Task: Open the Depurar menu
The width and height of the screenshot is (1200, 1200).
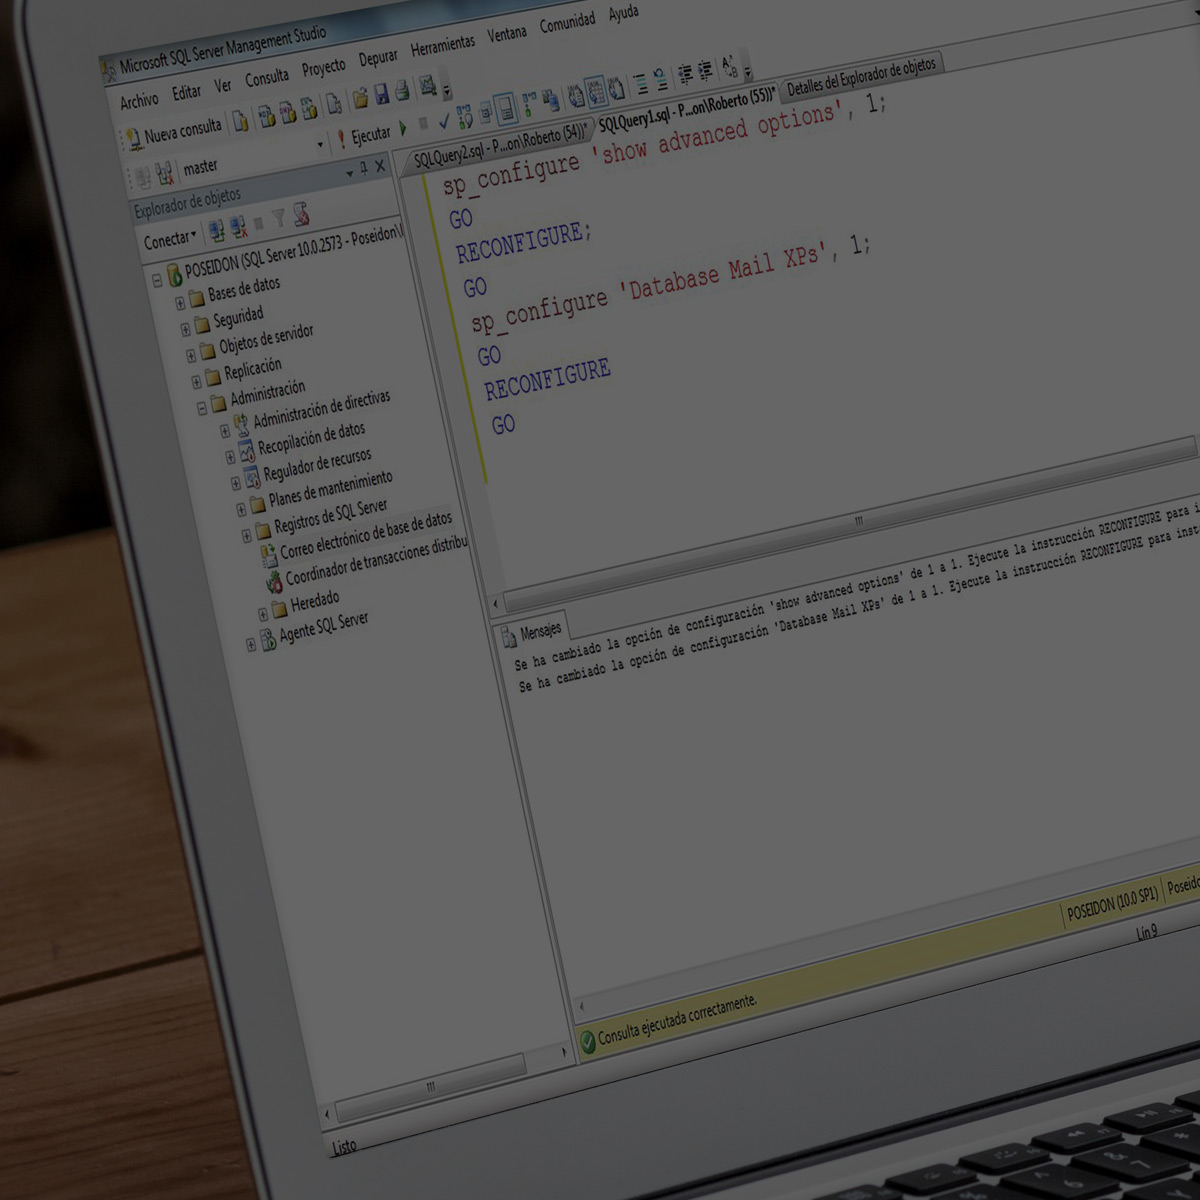Action: pos(378,58)
